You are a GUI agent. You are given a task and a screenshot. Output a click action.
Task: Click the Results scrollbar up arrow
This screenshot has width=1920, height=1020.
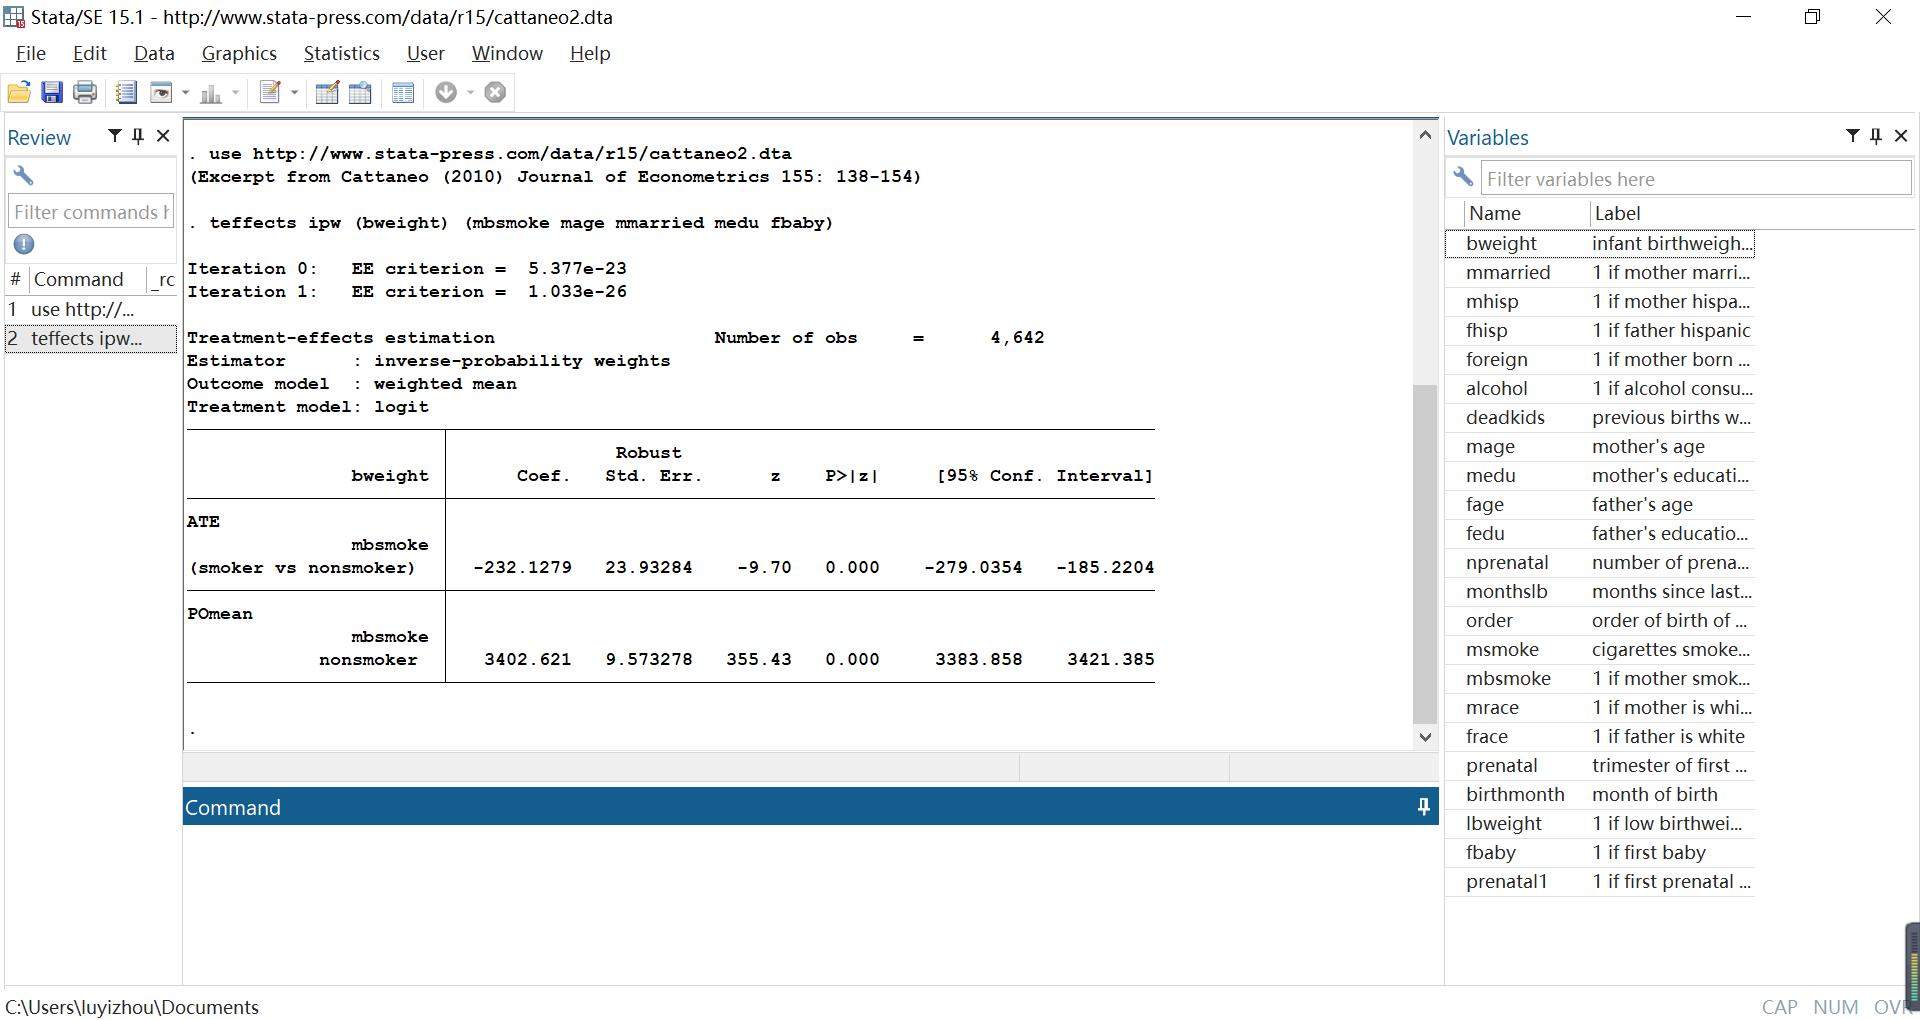coord(1425,136)
